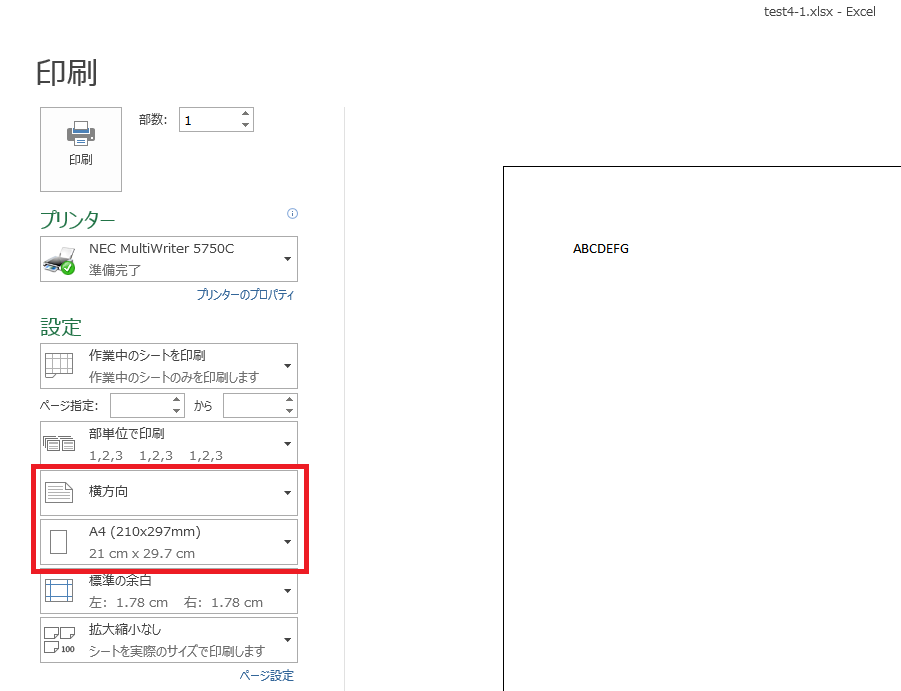
Task: Click the ending page field after から
Action: (253, 406)
